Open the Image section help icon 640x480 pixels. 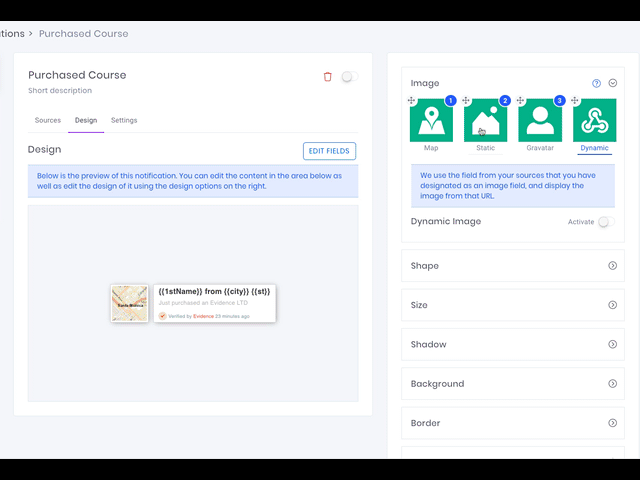click(597, 84)
